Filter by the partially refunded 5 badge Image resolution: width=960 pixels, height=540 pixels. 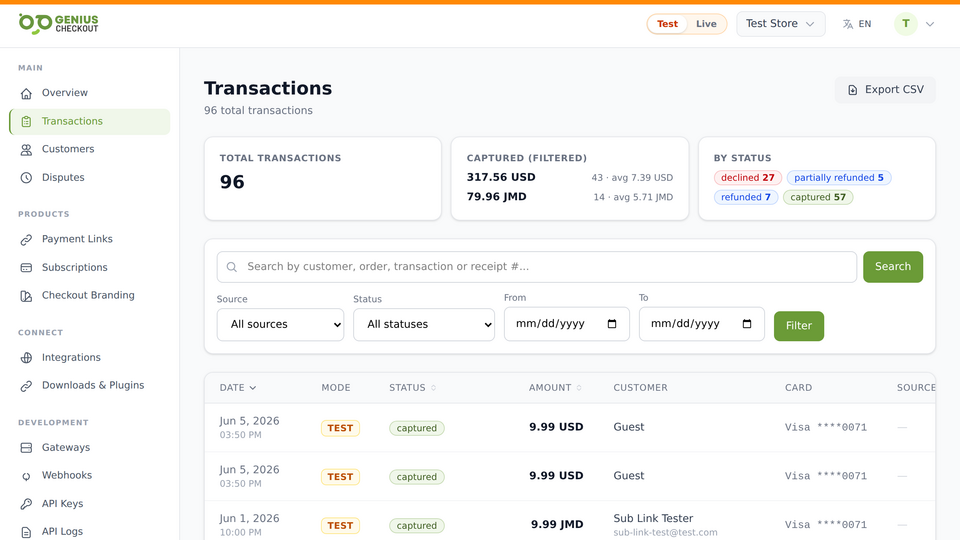(839, 178)
